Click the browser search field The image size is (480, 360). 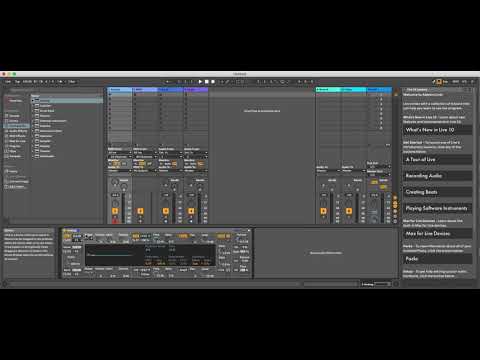tap(53, 90)
